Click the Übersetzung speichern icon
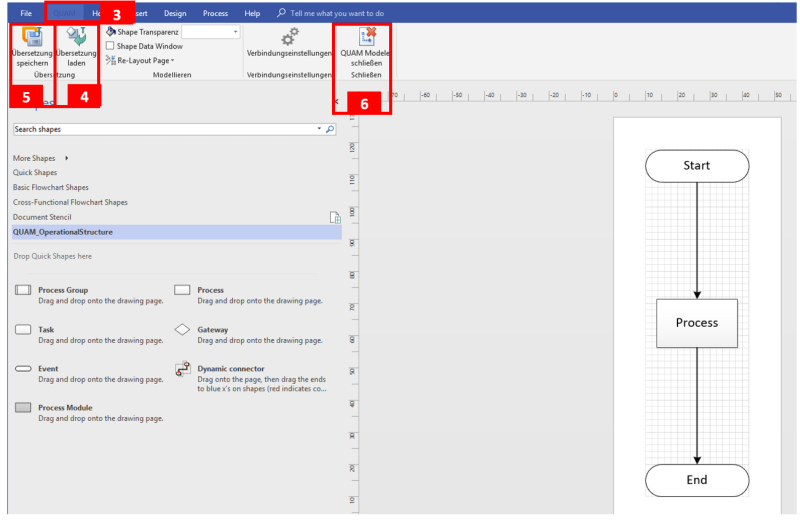 [32, 37]
